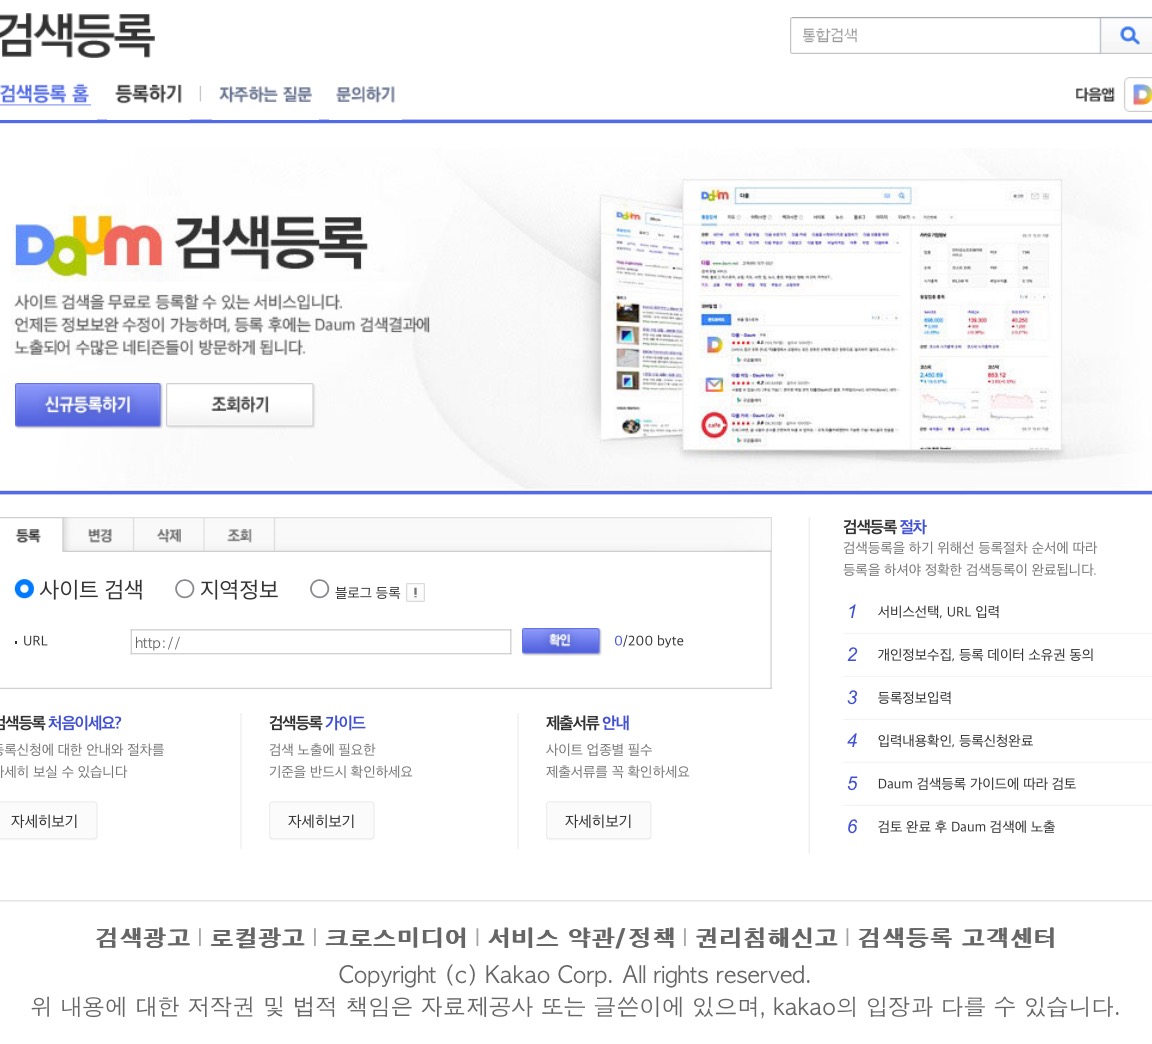Select the 블로그 등록 radio button
The width and height of the screenshot is (1152, 1044).
pos(319,588)
